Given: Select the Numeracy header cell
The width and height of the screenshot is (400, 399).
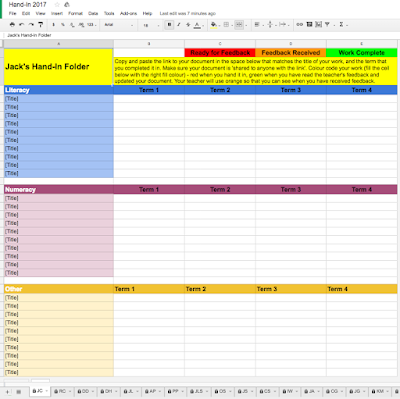Looking at the screenshot, I should point(59,190).
